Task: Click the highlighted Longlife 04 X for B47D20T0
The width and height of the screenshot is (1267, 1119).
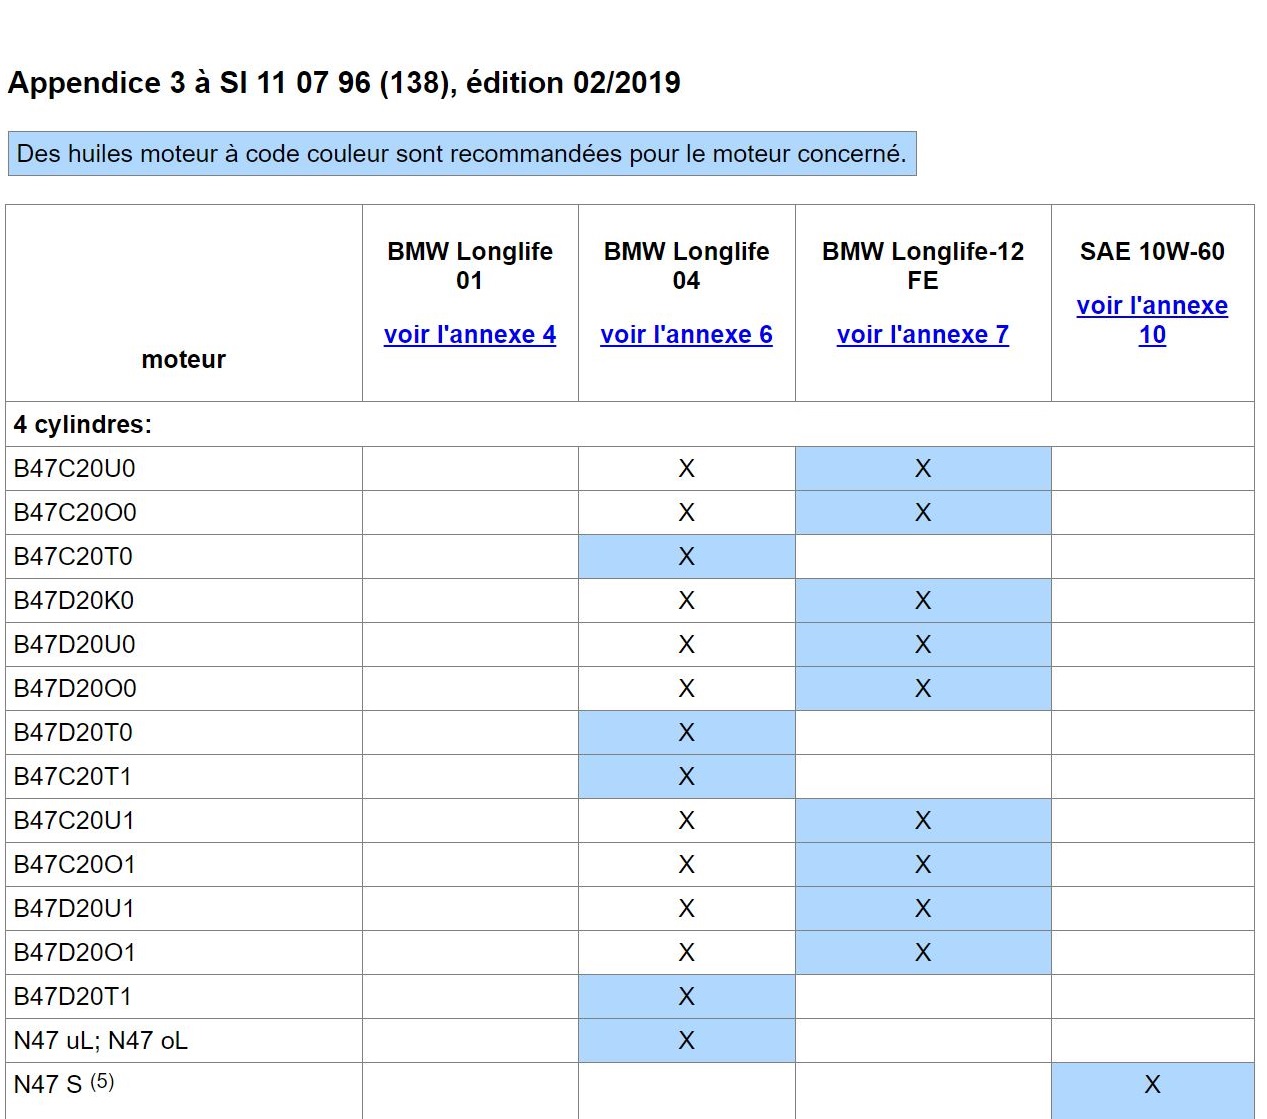Action: [x=686, y=732]
